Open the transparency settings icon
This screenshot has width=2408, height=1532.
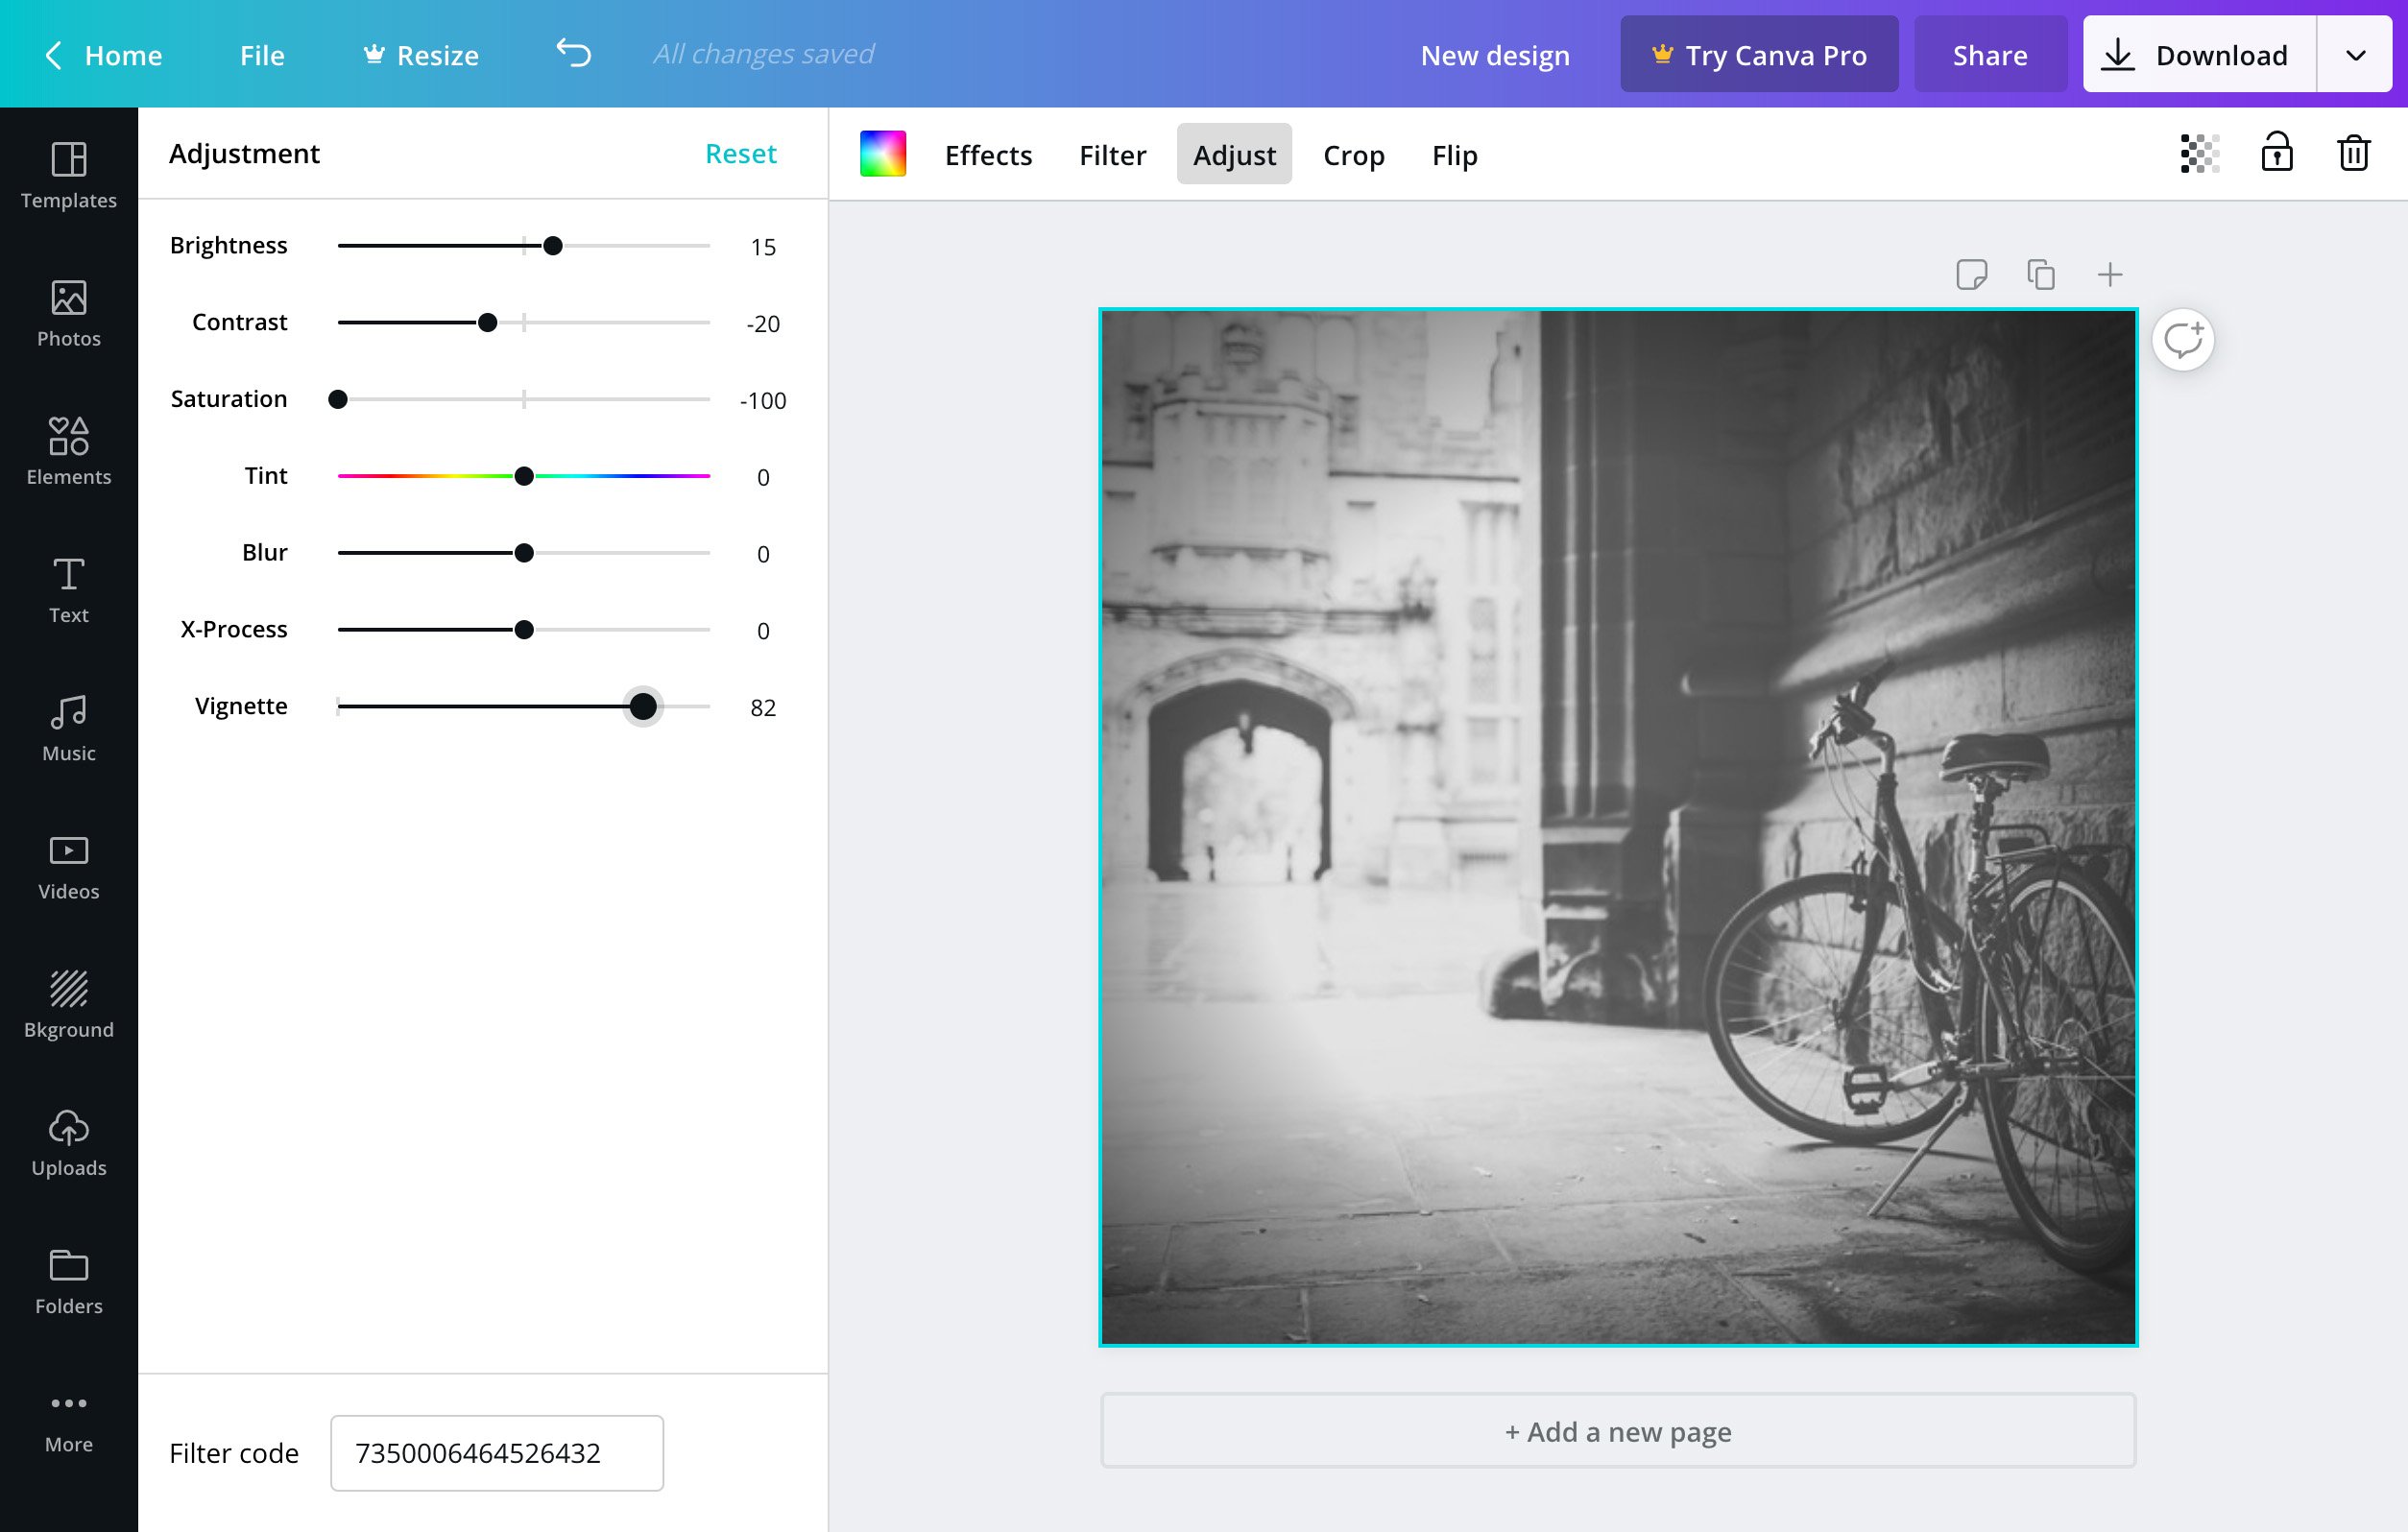click(x=2197, y=154)
